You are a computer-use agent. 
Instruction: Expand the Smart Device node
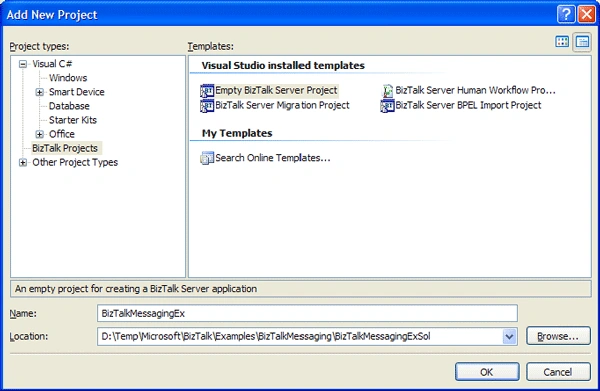39,92
